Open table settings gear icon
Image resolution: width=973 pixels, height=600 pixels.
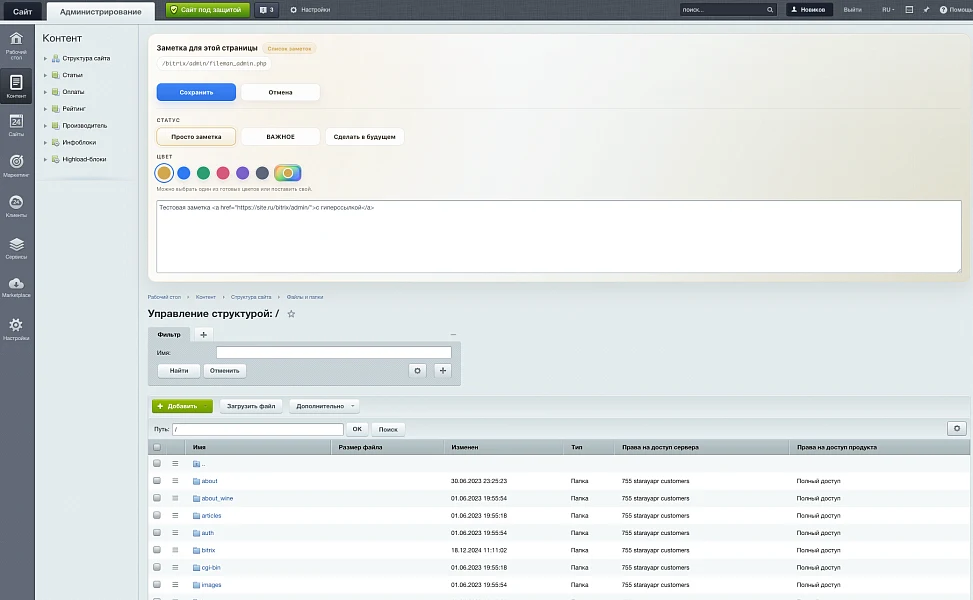tap(957, 428)
